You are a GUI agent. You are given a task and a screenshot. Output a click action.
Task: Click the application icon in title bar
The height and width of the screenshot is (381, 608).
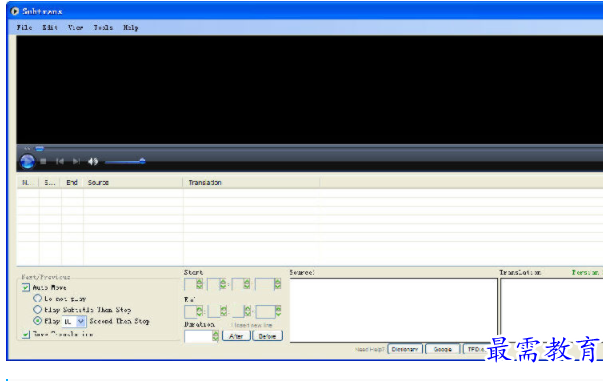pos(15,11)
